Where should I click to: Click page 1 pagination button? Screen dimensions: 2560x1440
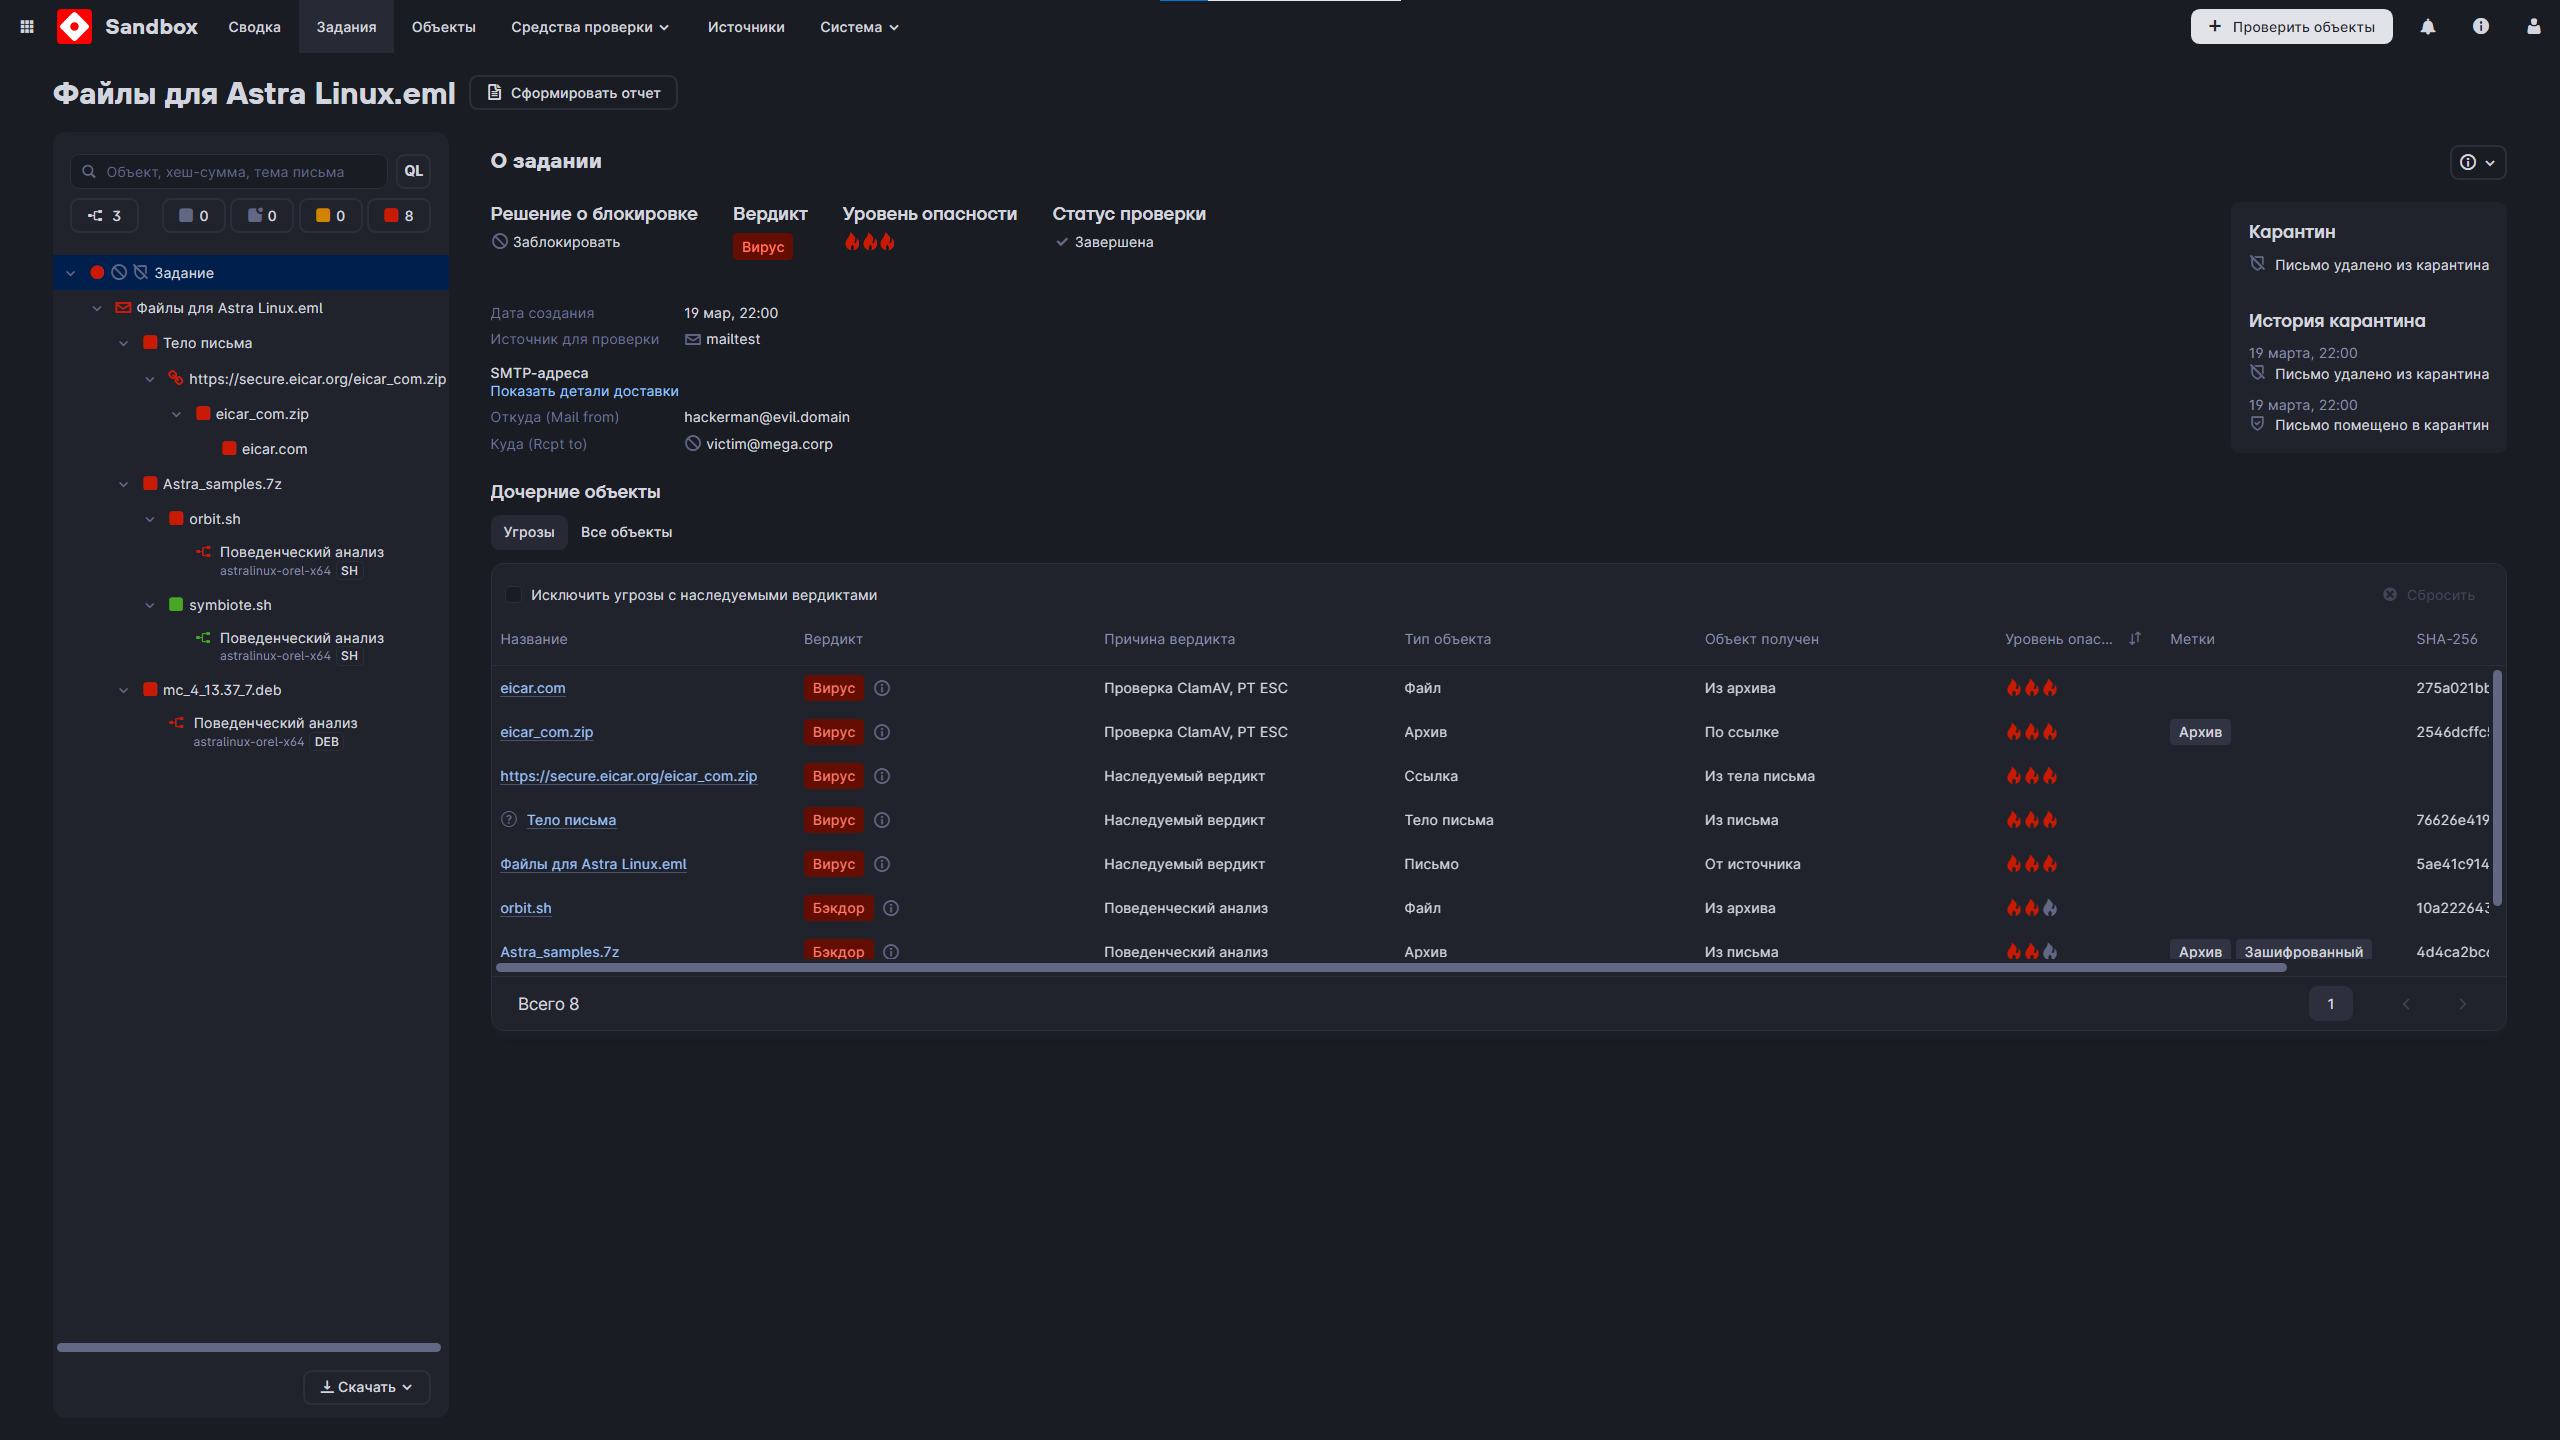[2330, 1004]
